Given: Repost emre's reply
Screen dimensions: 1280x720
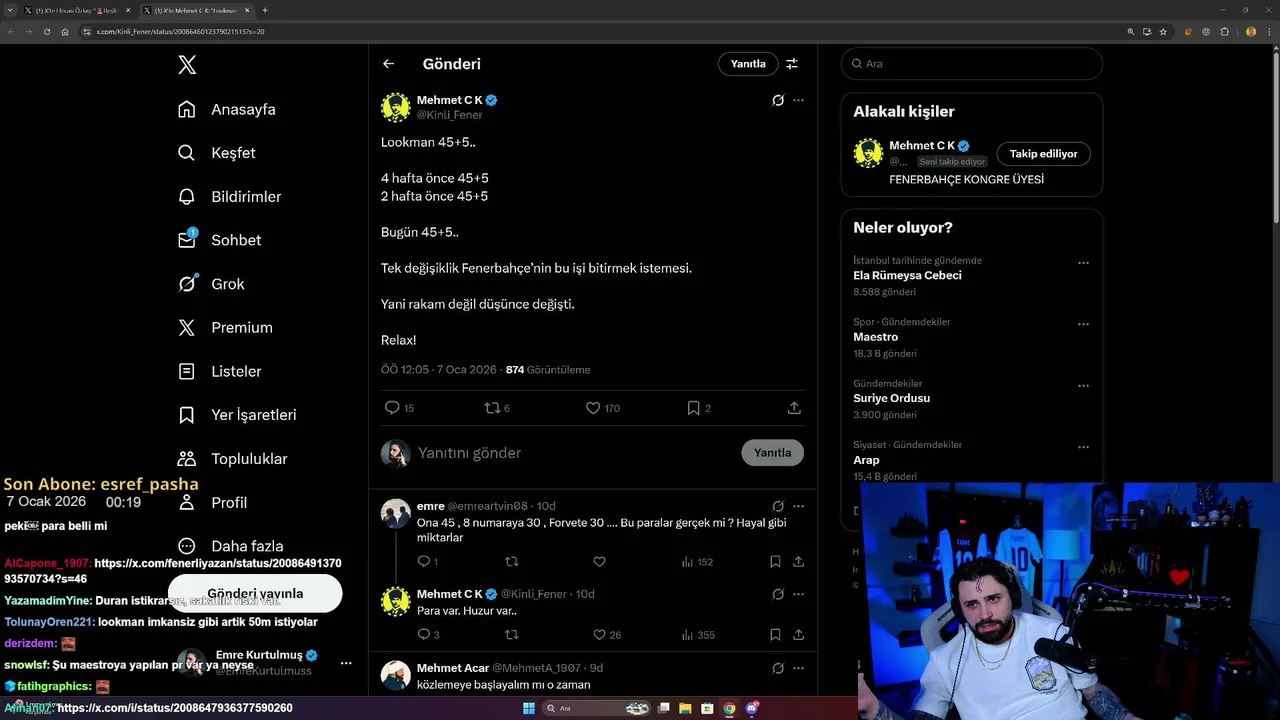Looking at the screenshot, I should point(512,562).
